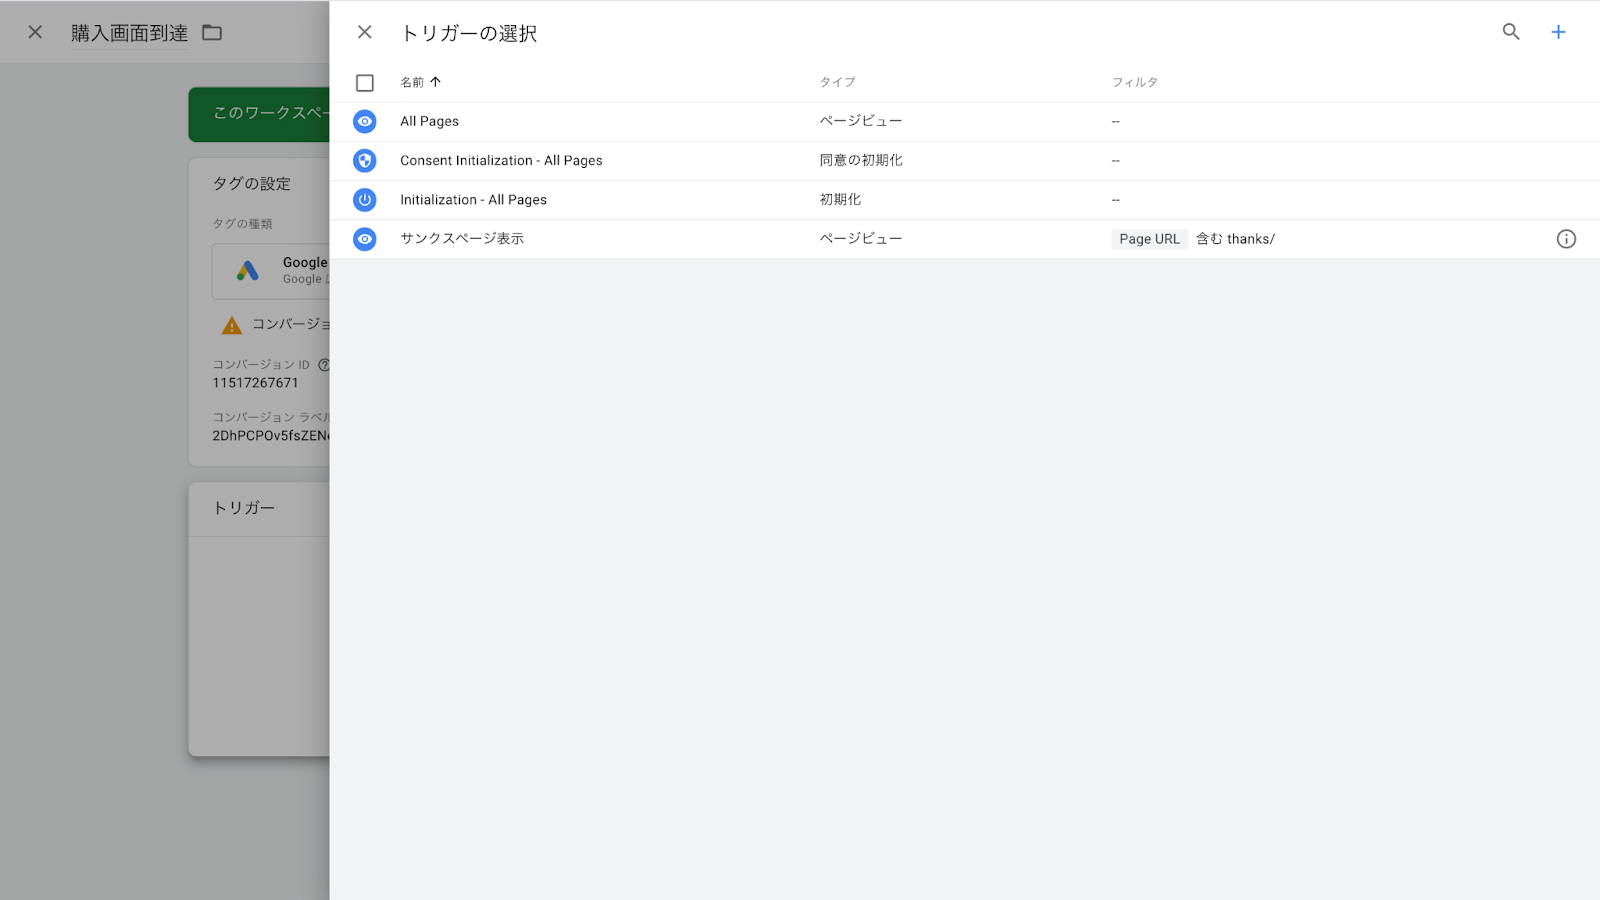Close the 購入画面到達 tag editor

click(35, 32)
